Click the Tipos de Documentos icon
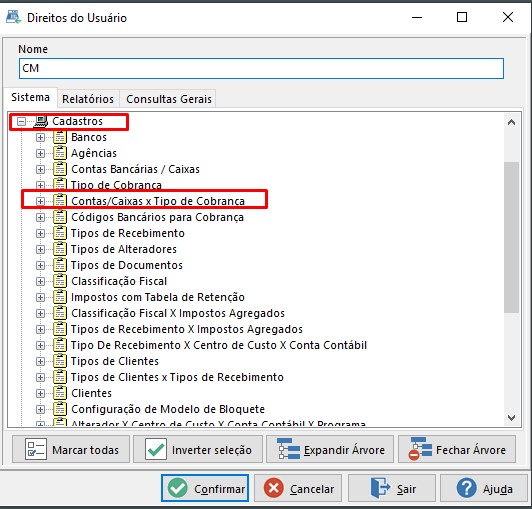This screenshot has width=532, height=509. coord(60,265)
